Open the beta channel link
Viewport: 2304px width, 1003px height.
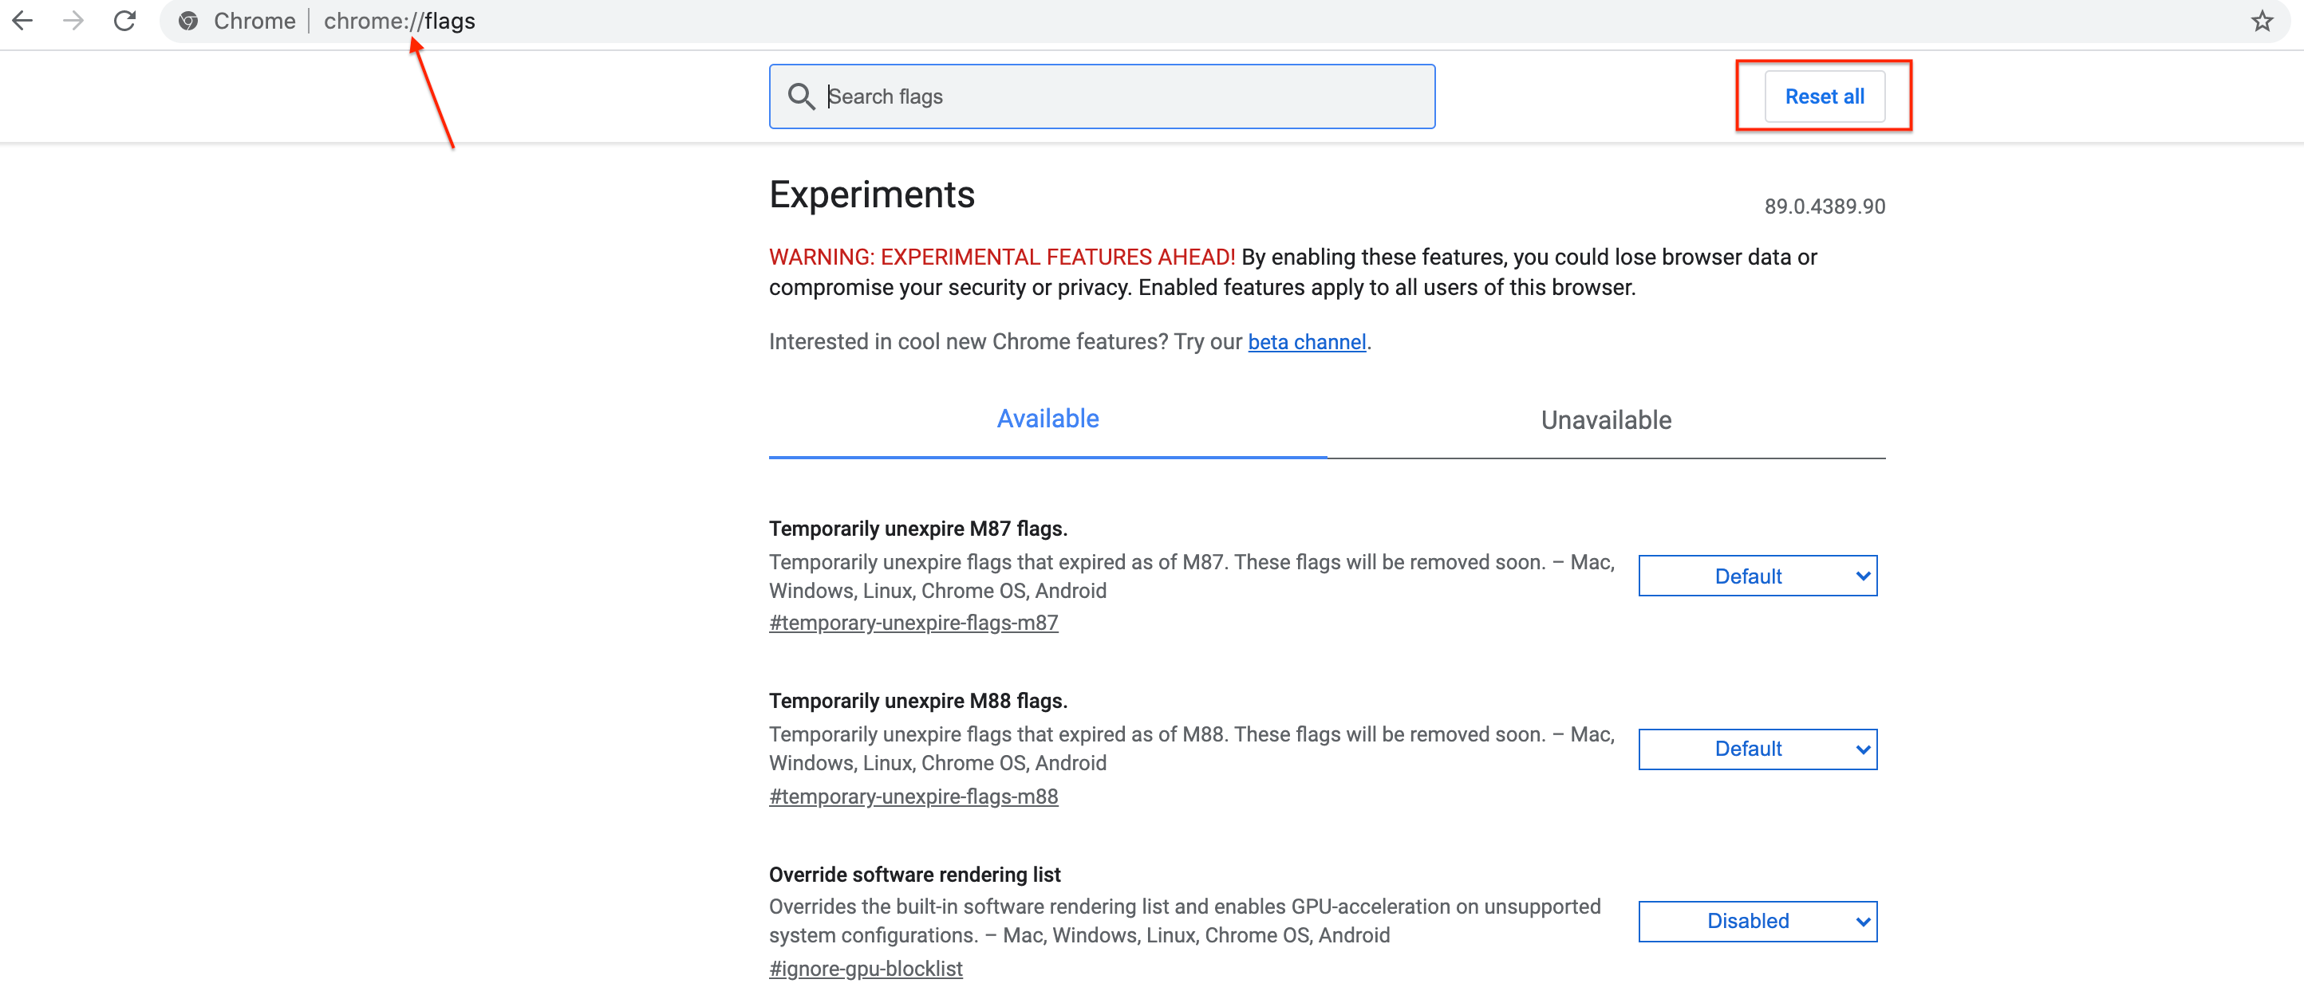point(1306,342)
